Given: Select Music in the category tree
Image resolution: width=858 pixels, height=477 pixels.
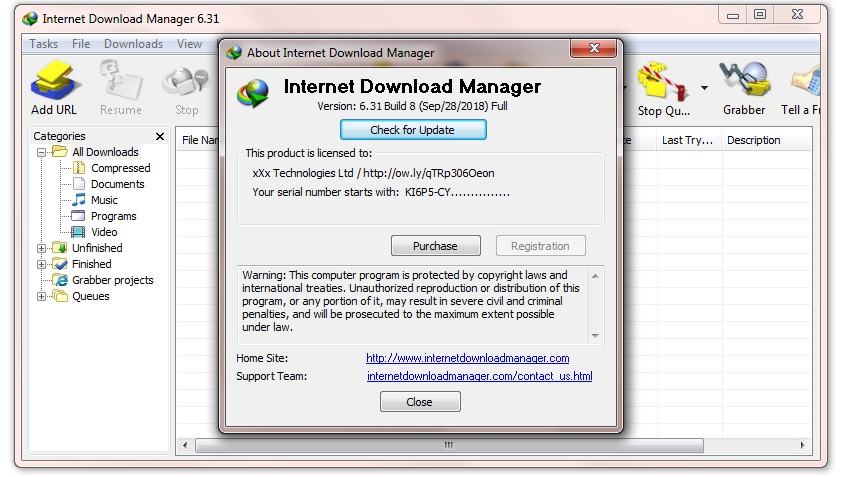Looking at the screenshot, I should click(104, 200).
